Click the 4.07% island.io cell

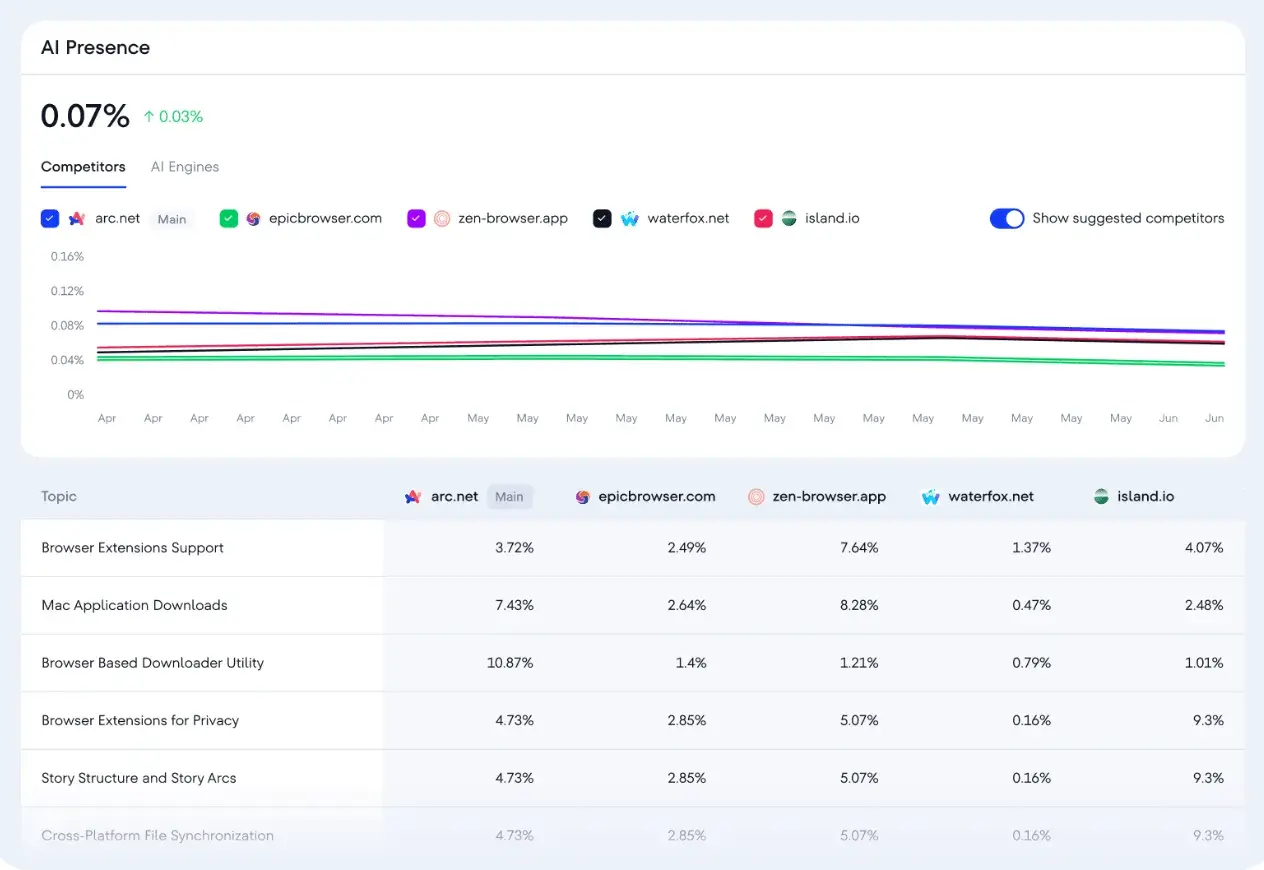[1203, 548]
